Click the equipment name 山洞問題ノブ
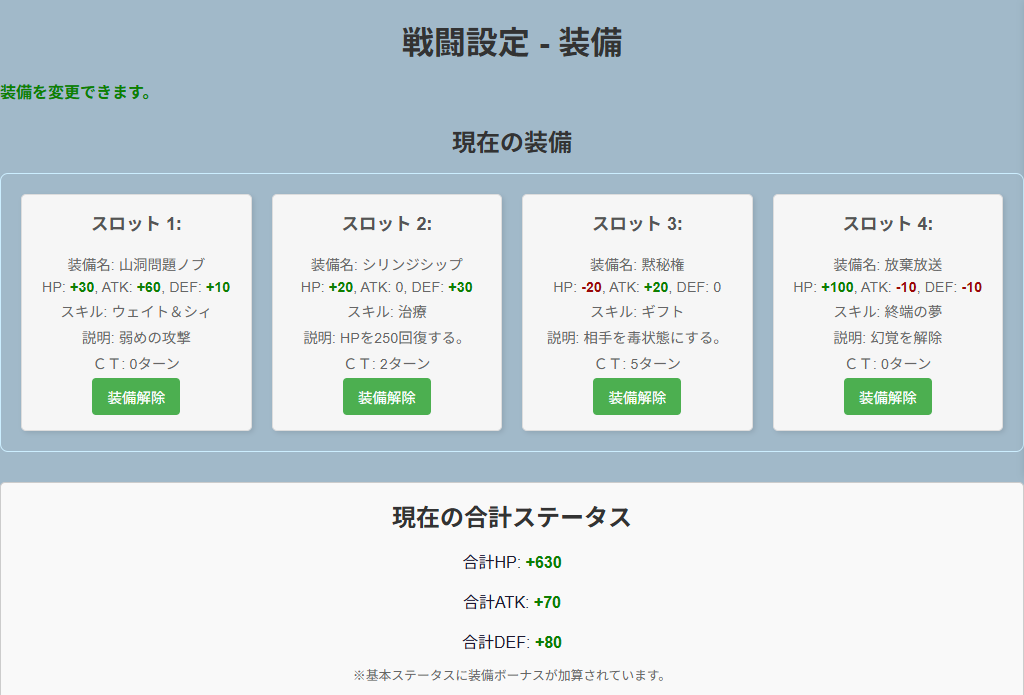Screen dimensions: 1024x695 (x=161, y=265)
